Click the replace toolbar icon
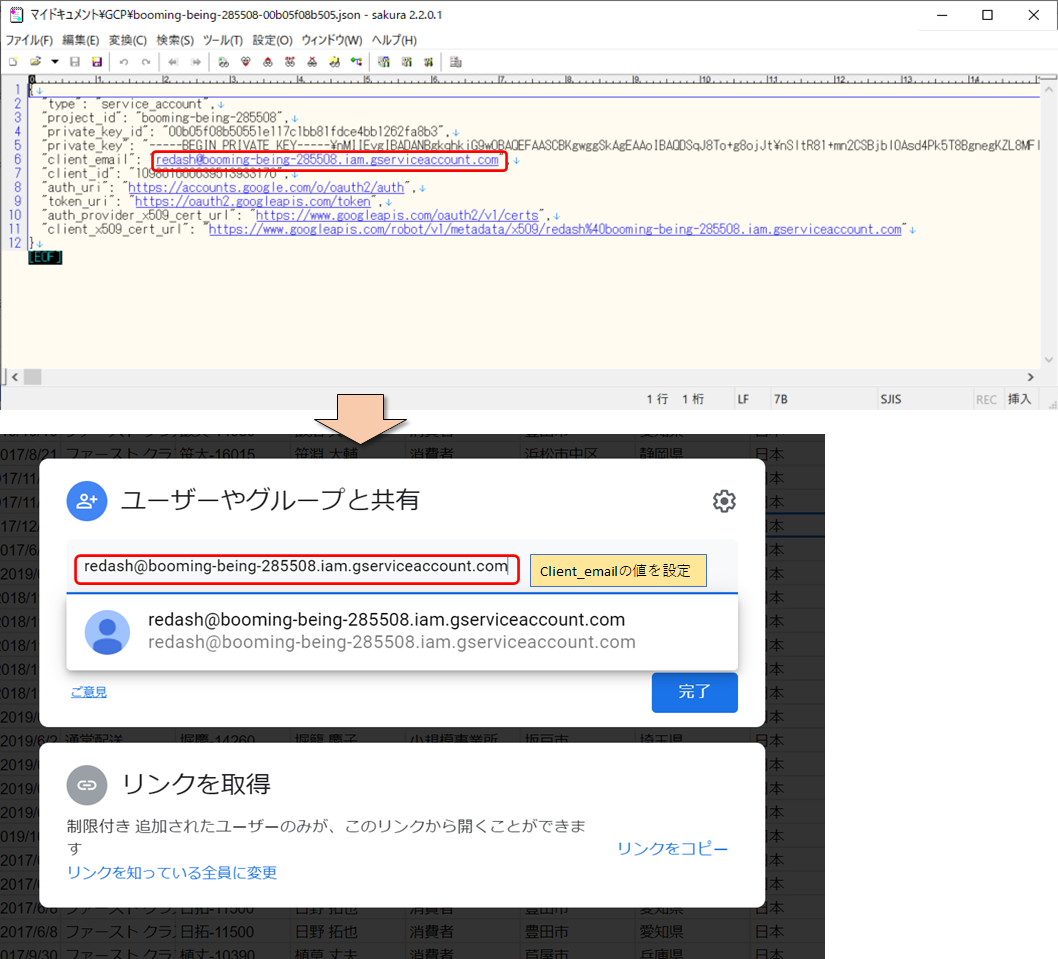1058x959 pixels. click(290, 62)
